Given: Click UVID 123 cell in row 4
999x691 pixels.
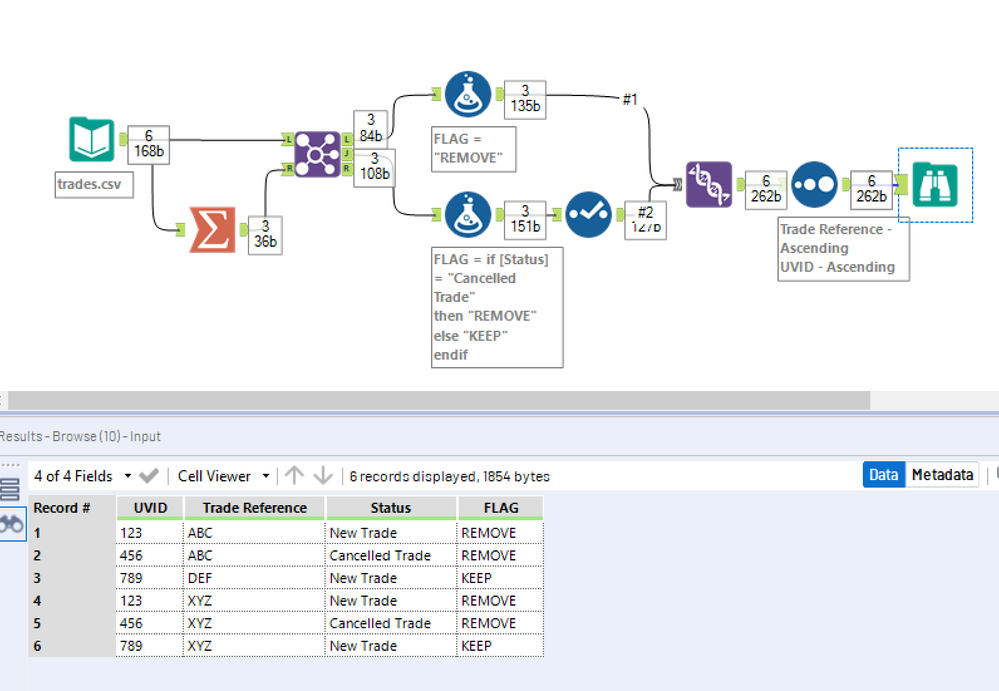Looking at the screenshot, I should 150,601.
